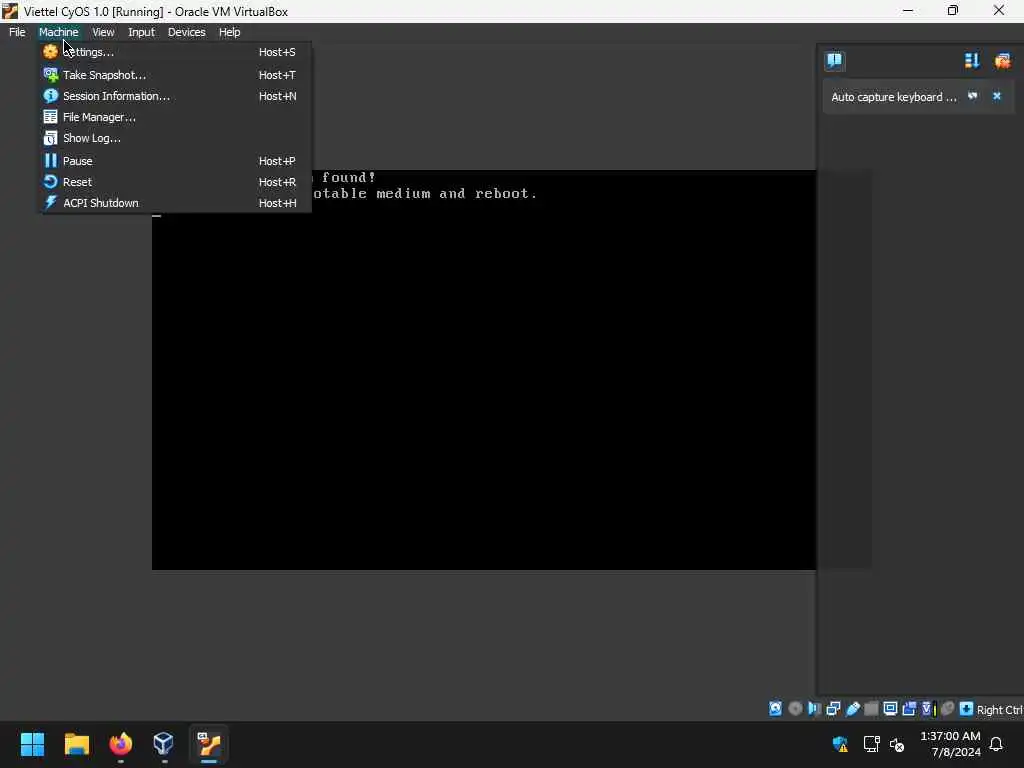Image resolution: width=1024 pixels, height=768 pixels.
Task: Dismiss the Auto capture keyboard notification
Action: pyautogui.click(x=997, y=96)
